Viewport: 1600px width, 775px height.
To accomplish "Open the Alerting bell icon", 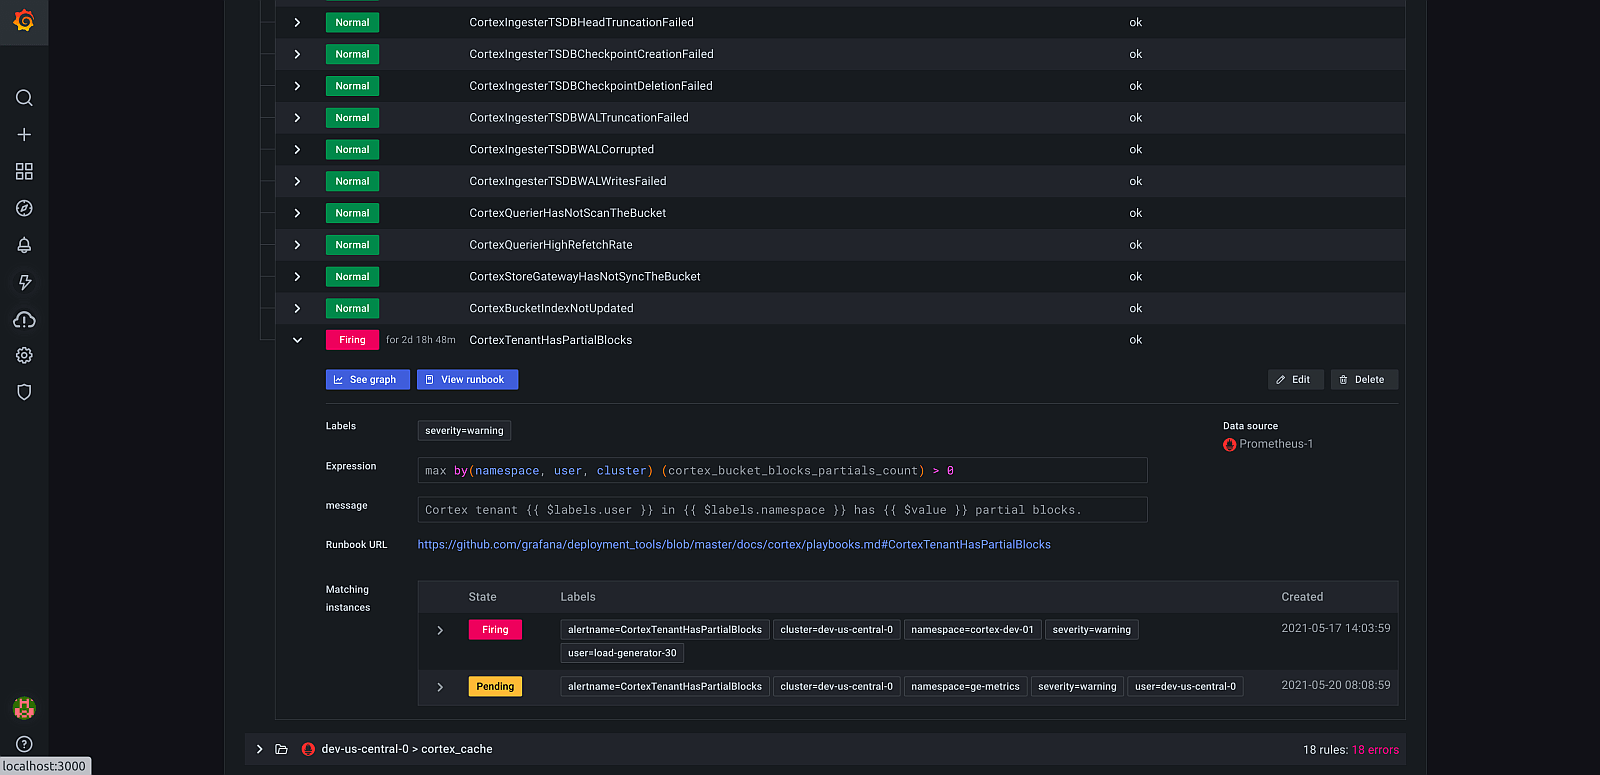I will coord(24,245).
